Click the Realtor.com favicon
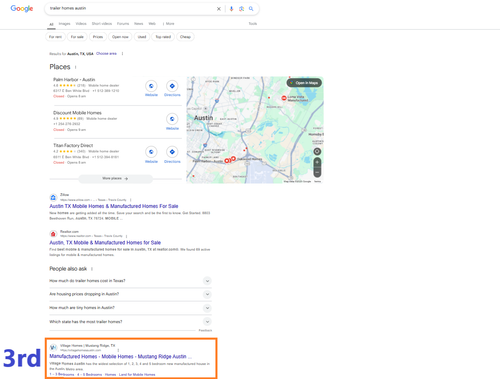Viewport: 500px width, 379px height. (53, 234)
